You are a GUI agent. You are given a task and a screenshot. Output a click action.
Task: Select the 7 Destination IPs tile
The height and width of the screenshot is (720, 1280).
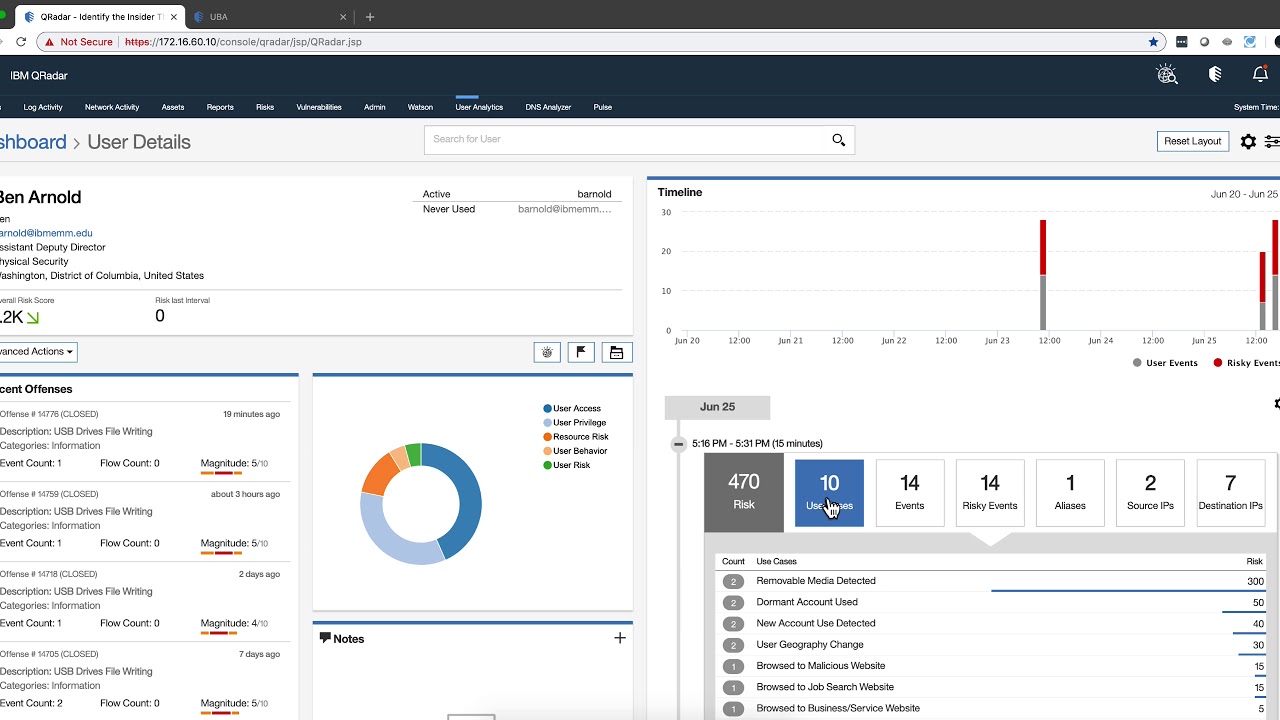1230,493
